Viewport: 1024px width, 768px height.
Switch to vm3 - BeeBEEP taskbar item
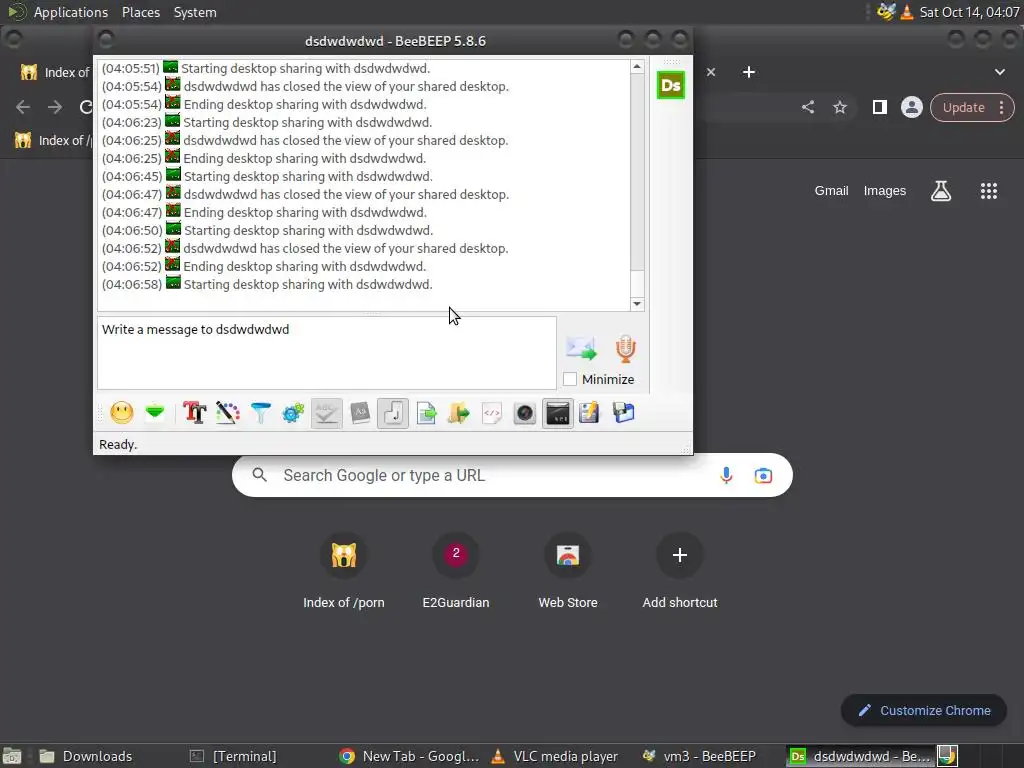(699, 756)
